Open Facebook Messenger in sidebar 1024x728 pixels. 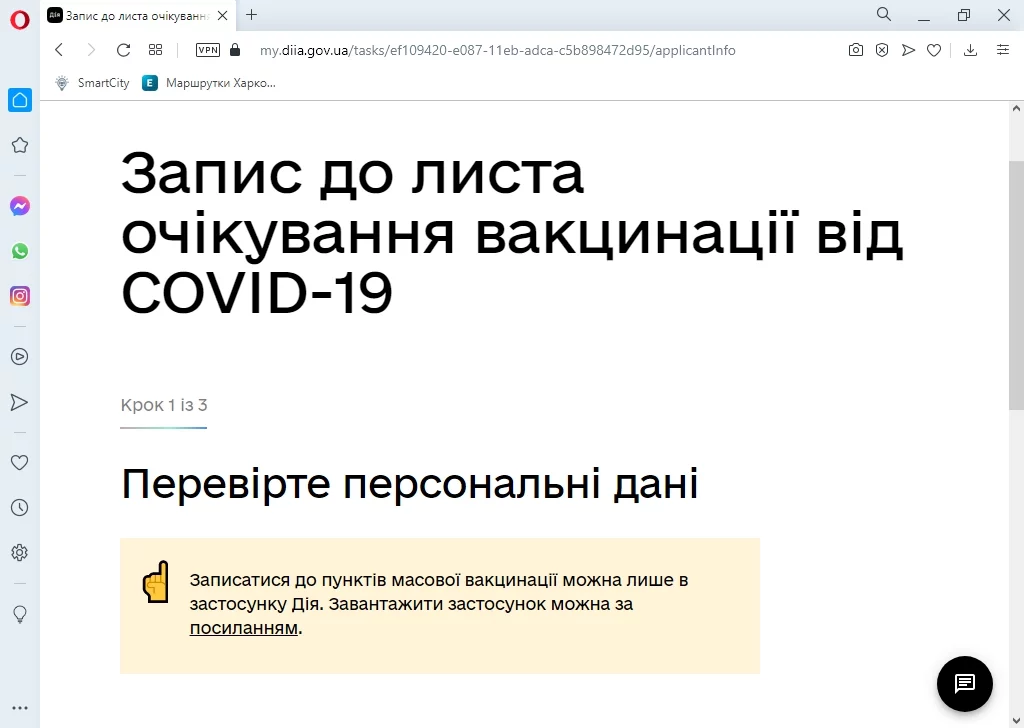click(20, 206)
